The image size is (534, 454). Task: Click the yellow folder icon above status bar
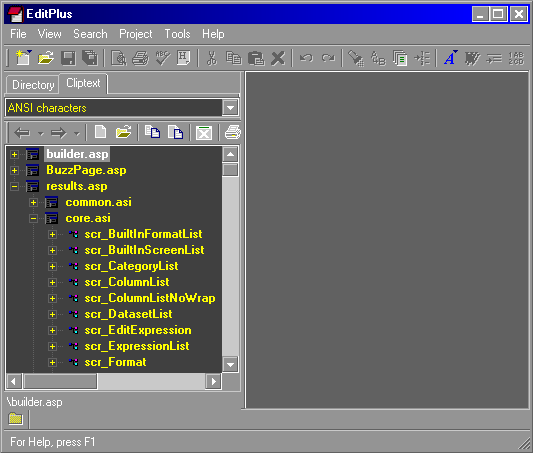click(x=15, y=418)
